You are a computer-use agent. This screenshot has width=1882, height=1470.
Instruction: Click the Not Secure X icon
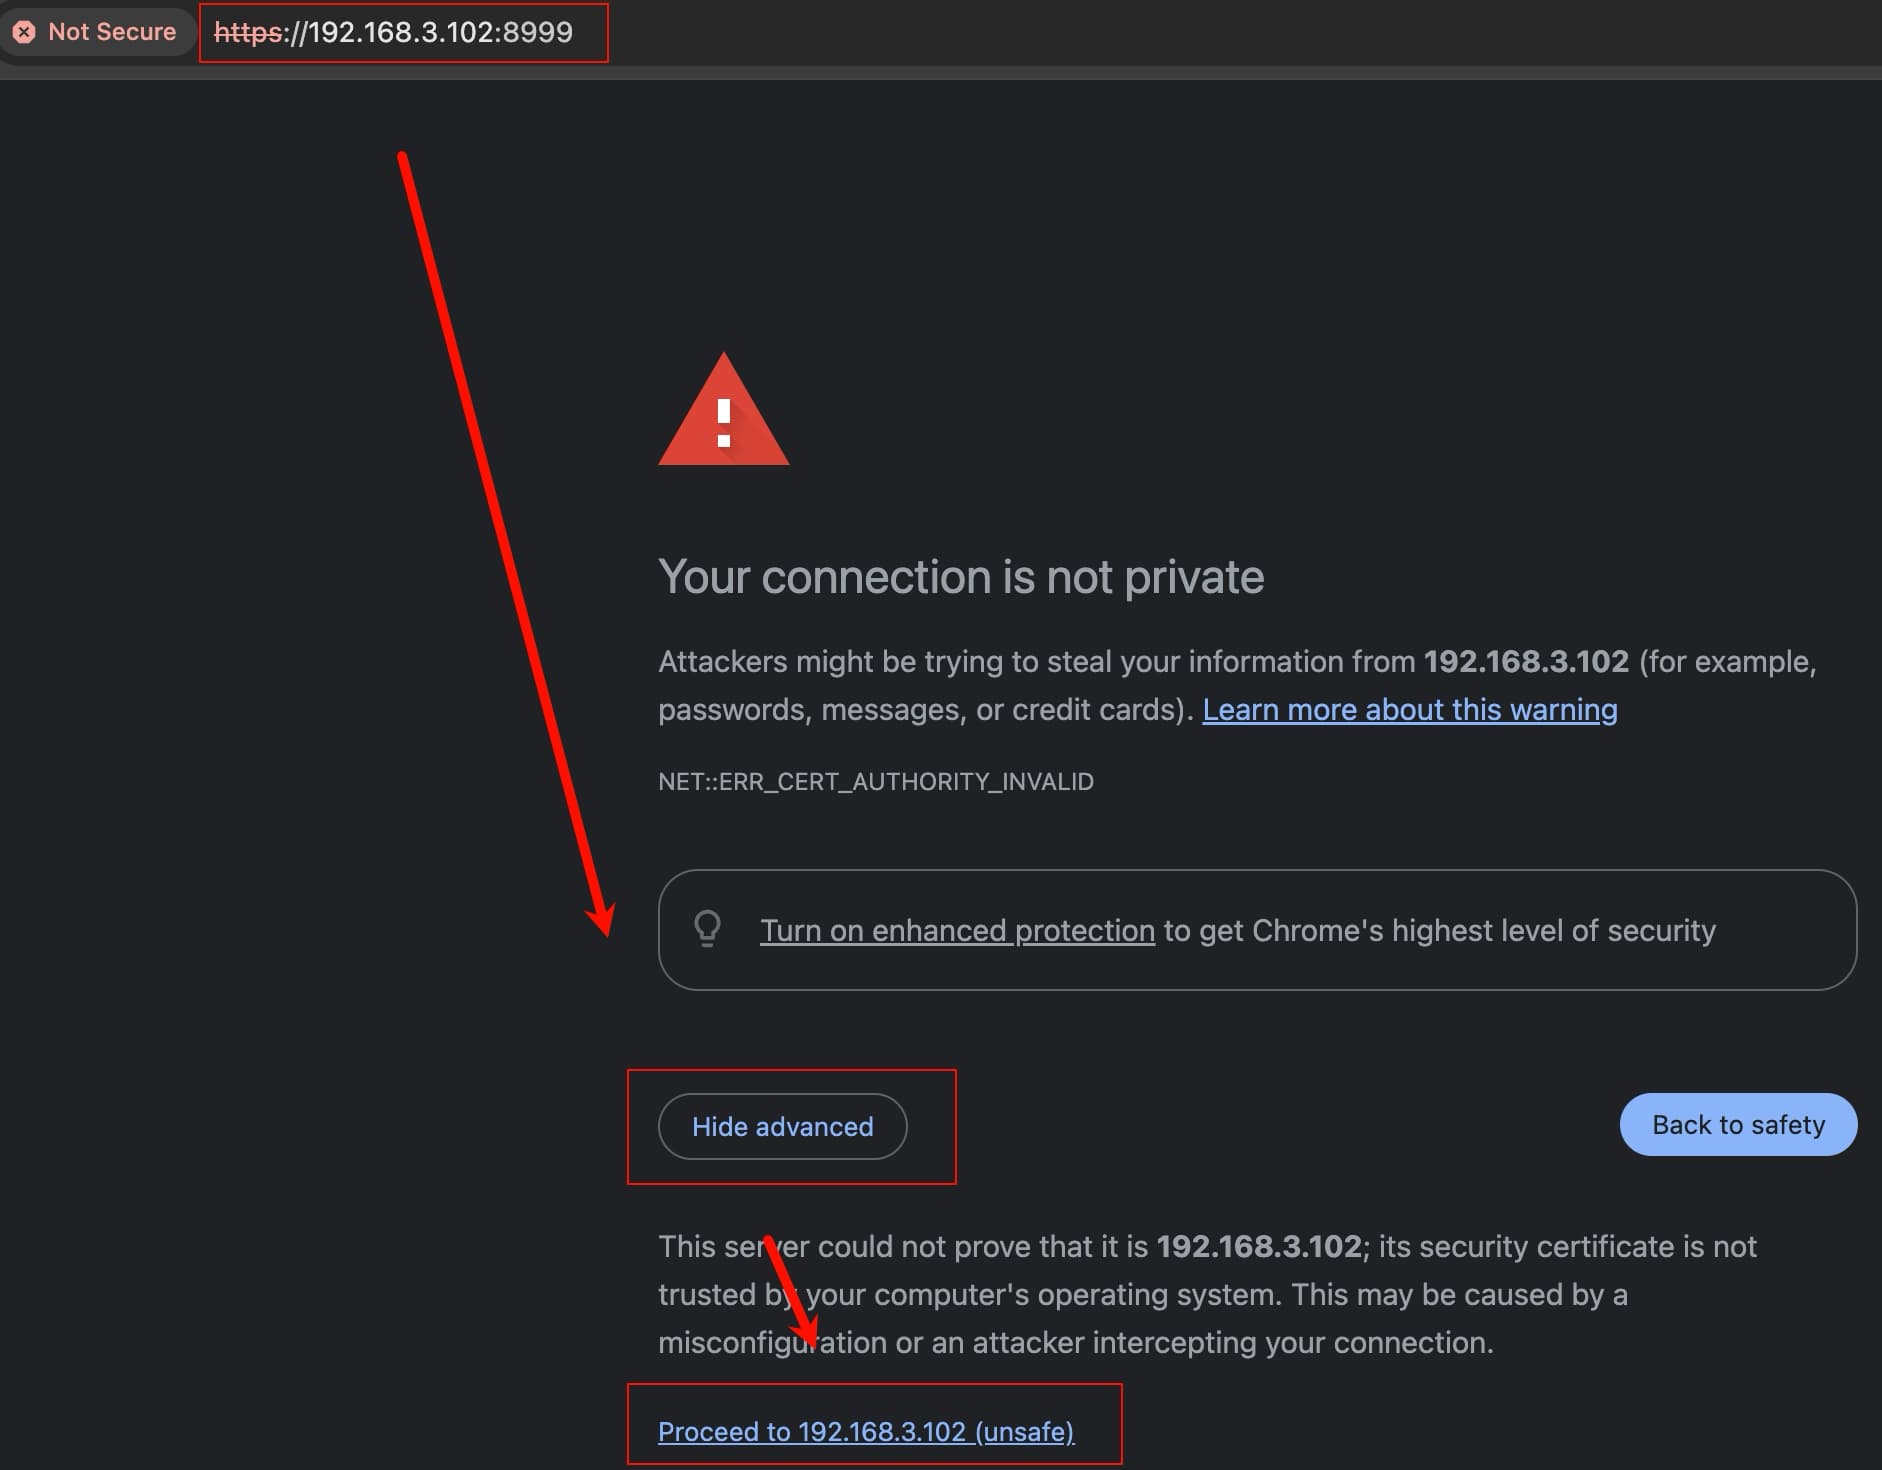(25, 32)
